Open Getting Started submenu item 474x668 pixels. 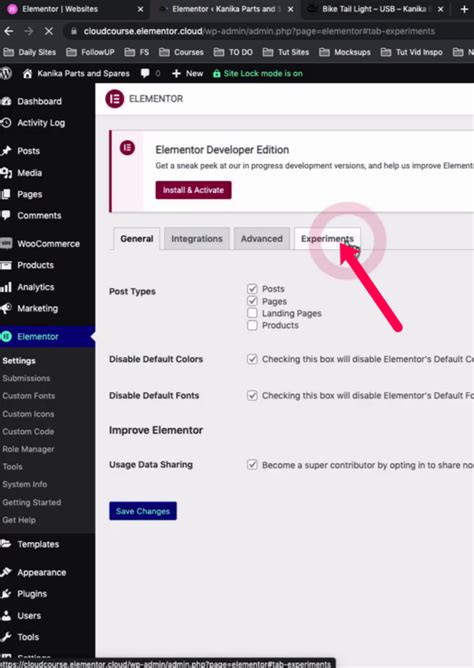click(32, 502)
